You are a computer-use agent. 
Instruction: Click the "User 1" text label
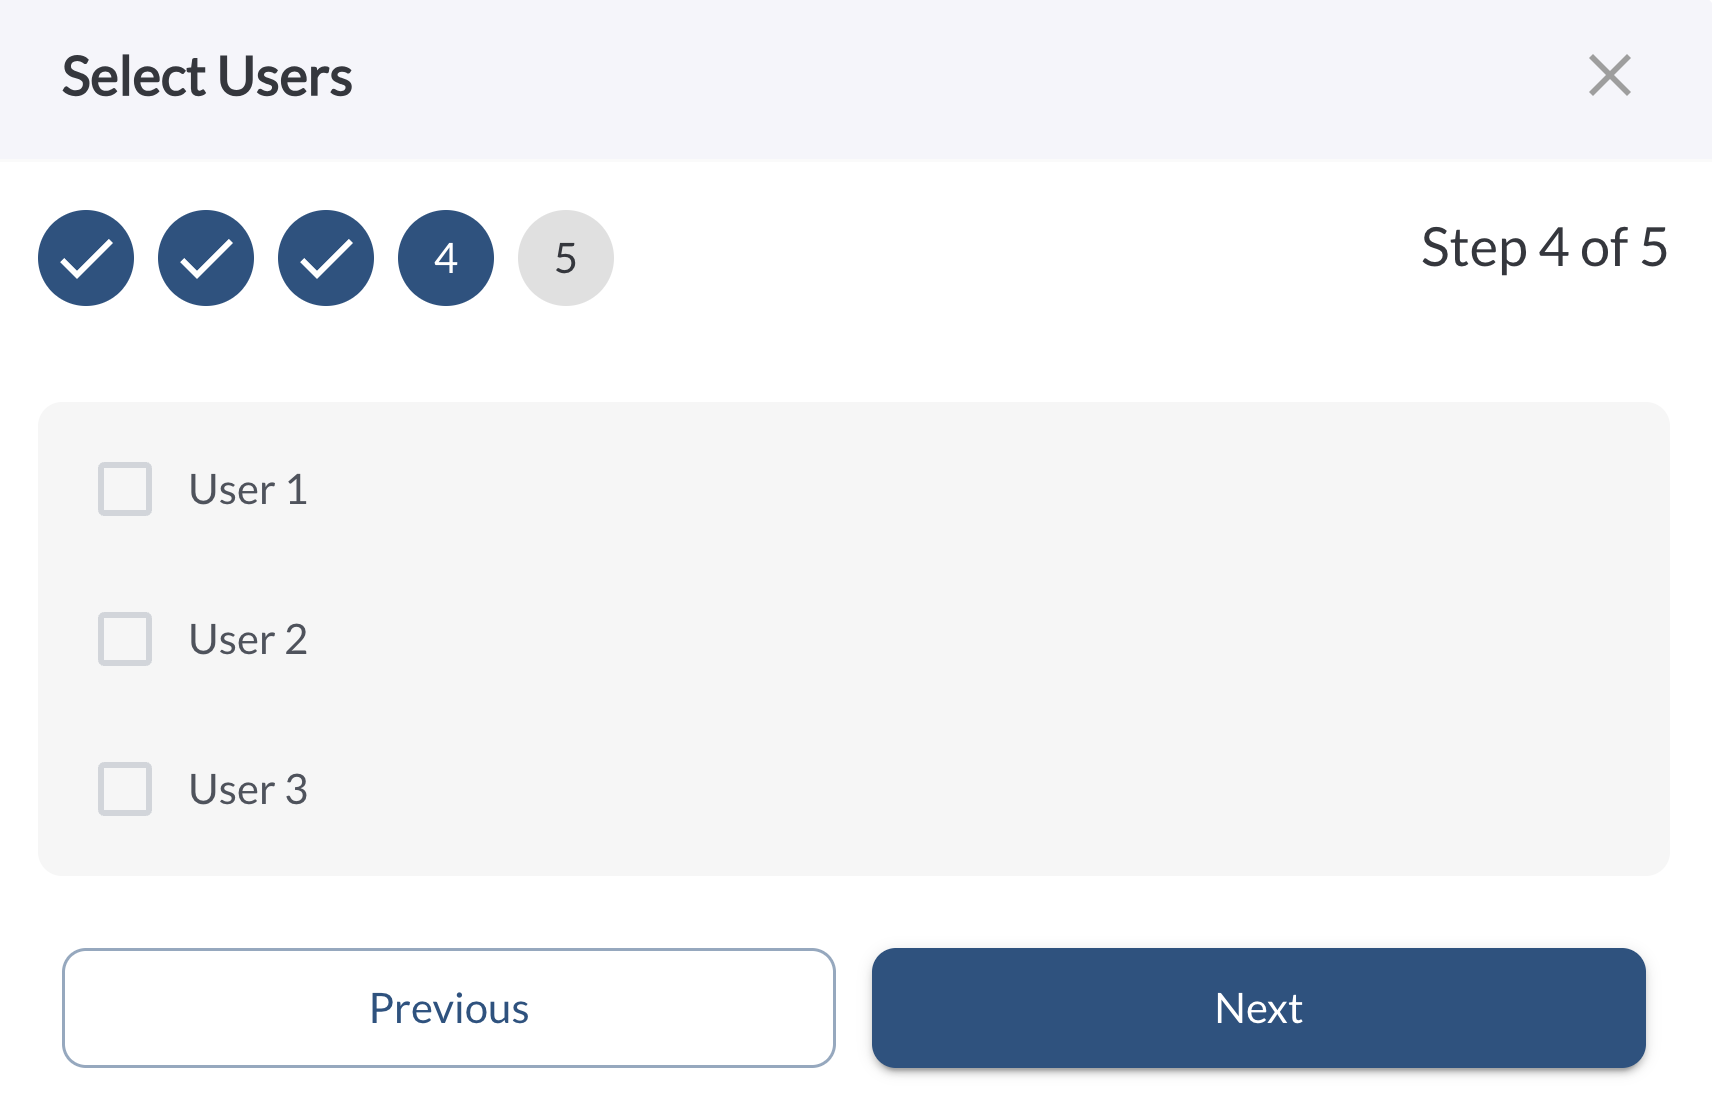click(248, 490)
